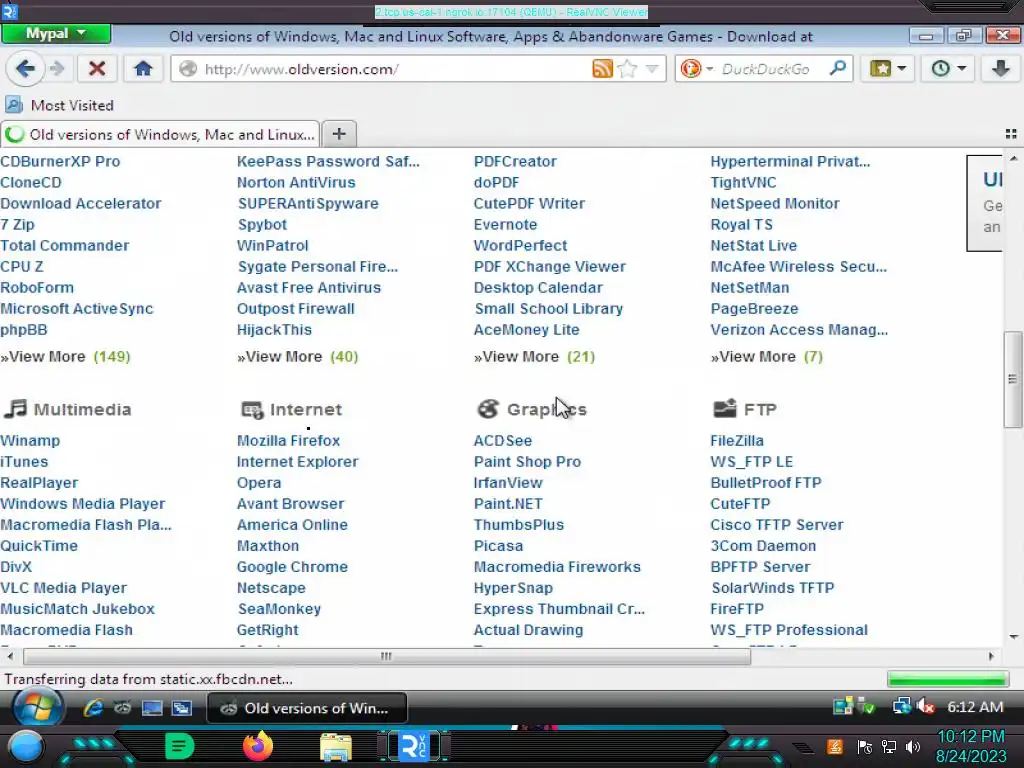Image resolution: width=1024 pixels, height=768 pixels.
Task: Open the Winamp link
Action: (x=30, y=441)
